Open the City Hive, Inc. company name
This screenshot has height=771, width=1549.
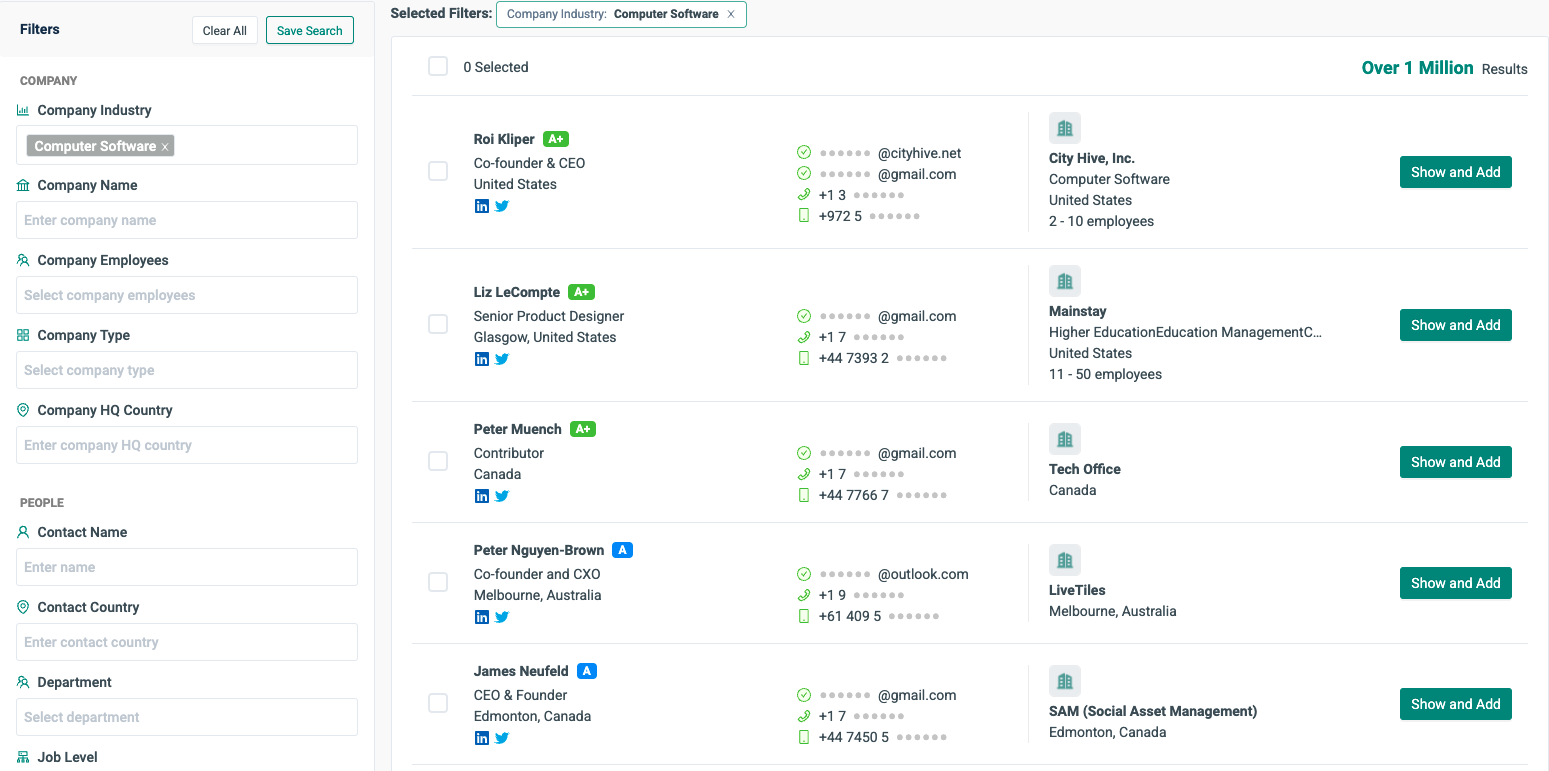point(1092,158)
